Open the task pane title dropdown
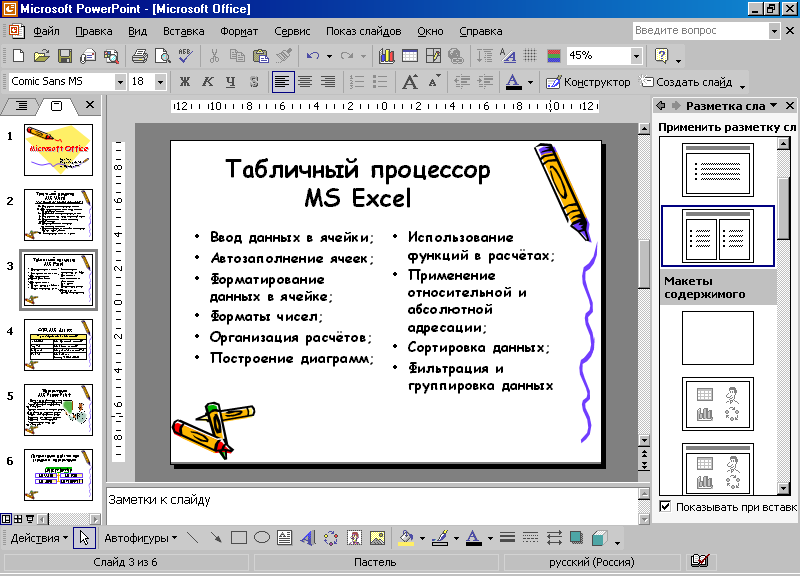 (773, 105)
